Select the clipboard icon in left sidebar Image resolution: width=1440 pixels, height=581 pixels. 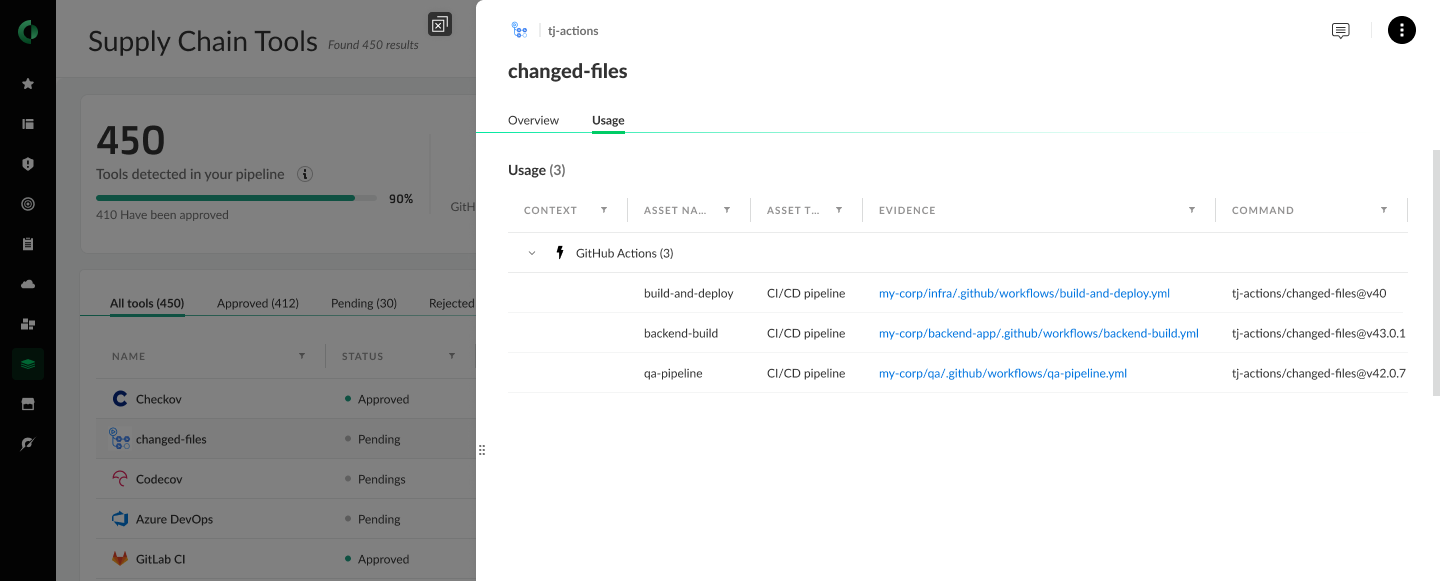[x=28, y=244]
